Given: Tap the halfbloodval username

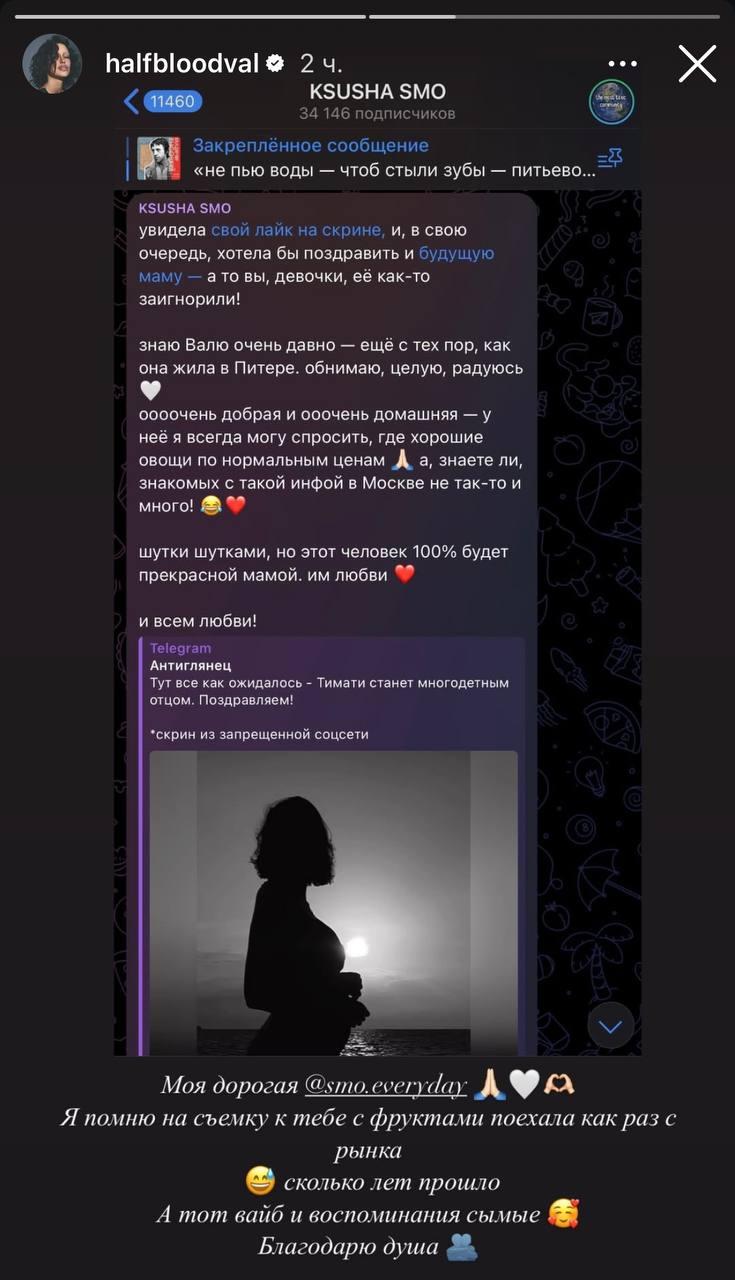Looking at the screenshot, I should pyautogui.click(x=181, y=63).
